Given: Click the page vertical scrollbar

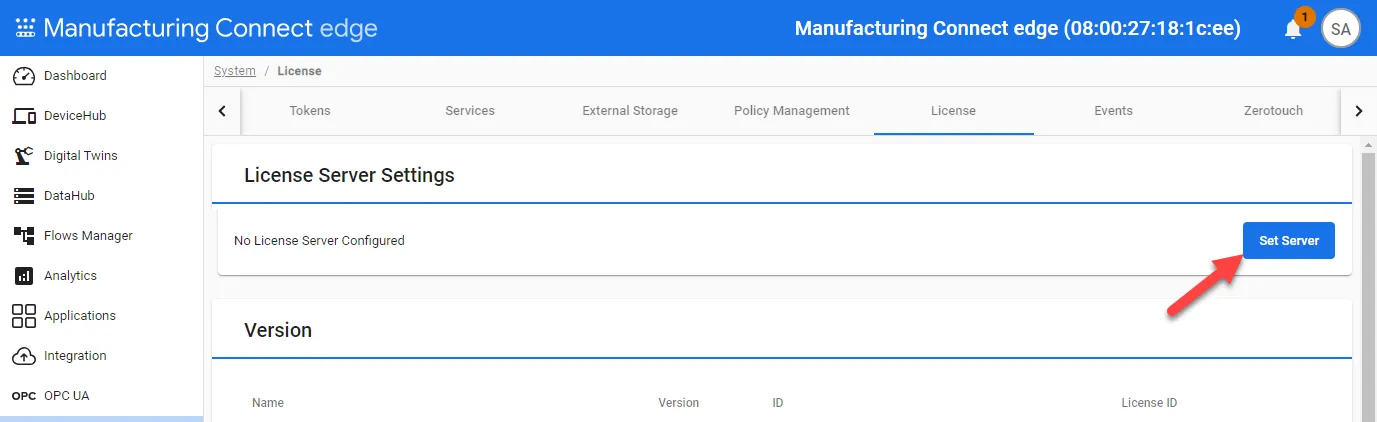Looking at the screenshot, I should pyautogui.click(x=1369, y=288).
